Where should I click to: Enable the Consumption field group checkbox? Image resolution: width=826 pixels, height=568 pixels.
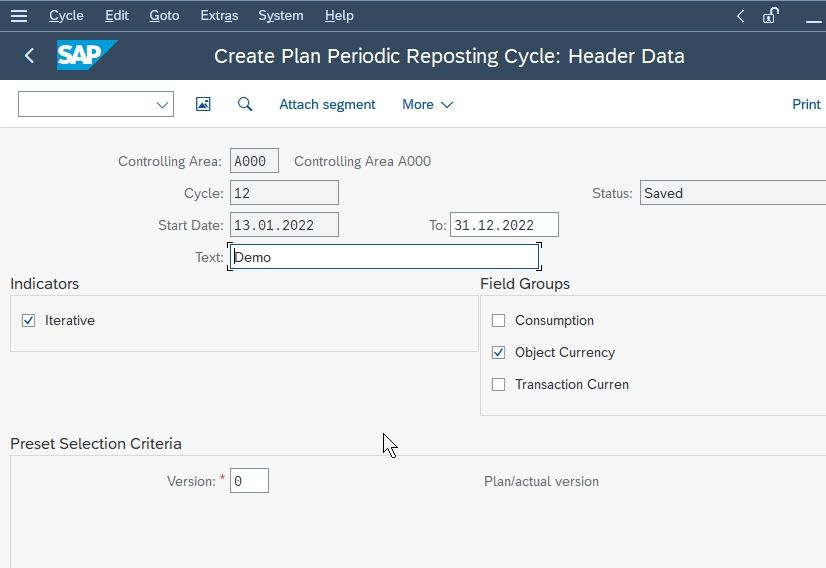pyautogui.click(x=498, y=320)
